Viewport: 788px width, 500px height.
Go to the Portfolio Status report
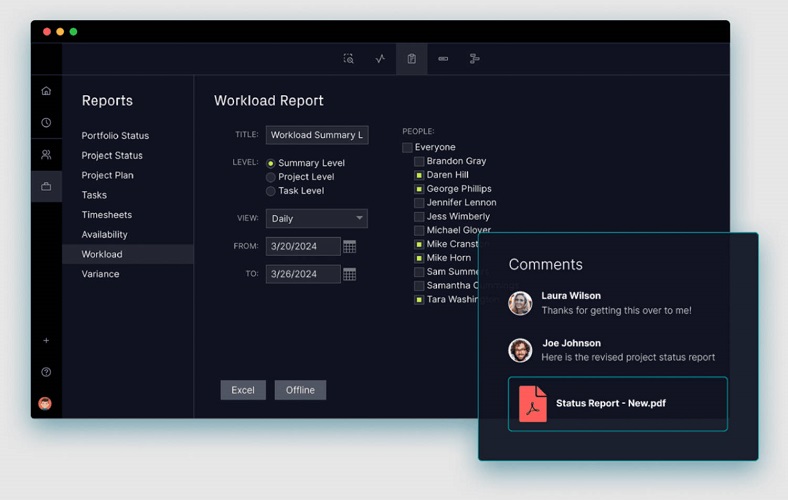tap(115, 136)
